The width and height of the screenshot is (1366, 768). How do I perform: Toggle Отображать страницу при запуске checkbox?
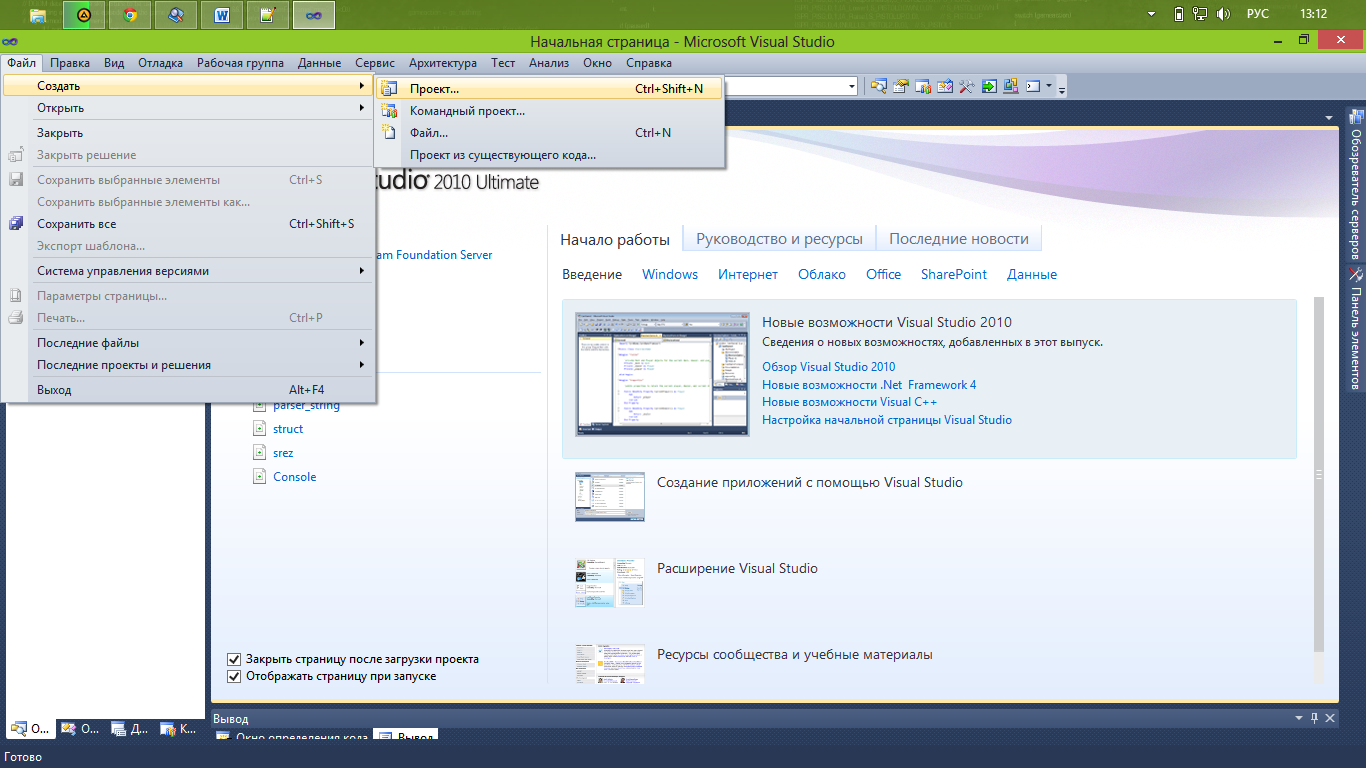click(234, 676)
